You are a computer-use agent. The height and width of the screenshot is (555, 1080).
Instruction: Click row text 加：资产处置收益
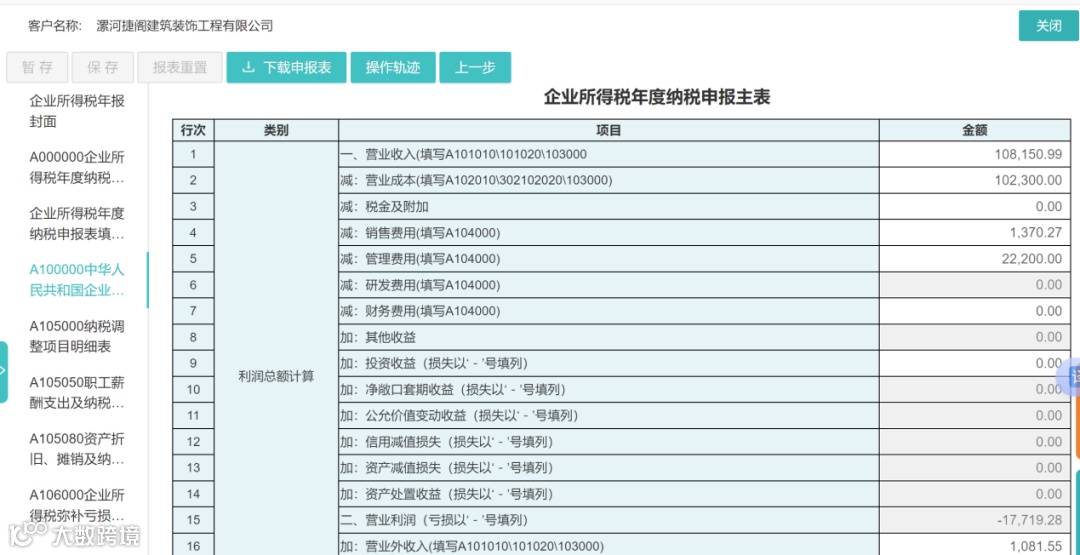[x=447, y=494]
